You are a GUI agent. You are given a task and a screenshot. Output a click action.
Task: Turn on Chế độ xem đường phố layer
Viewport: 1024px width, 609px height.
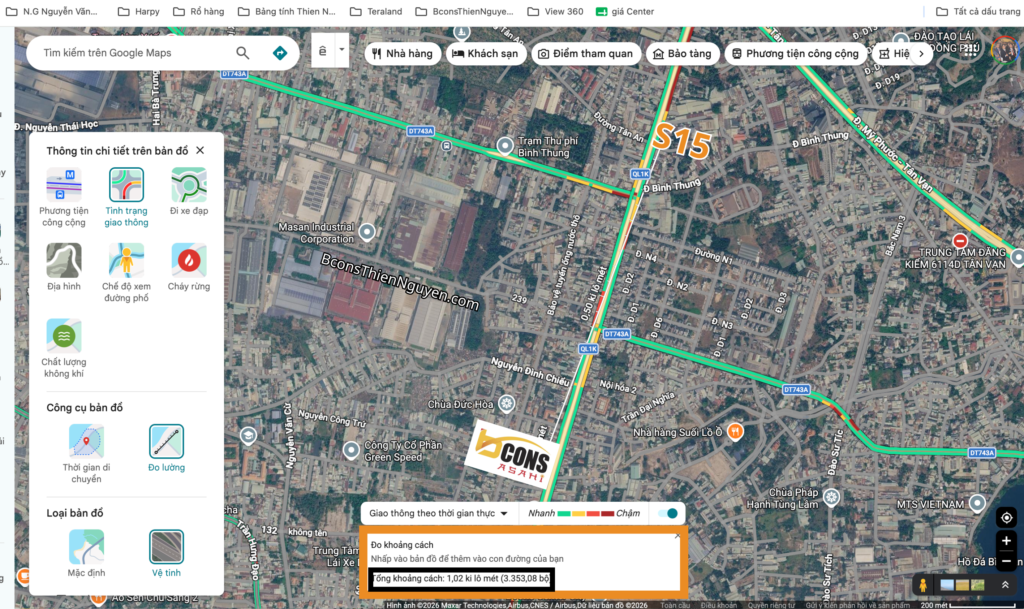[126, 273]
